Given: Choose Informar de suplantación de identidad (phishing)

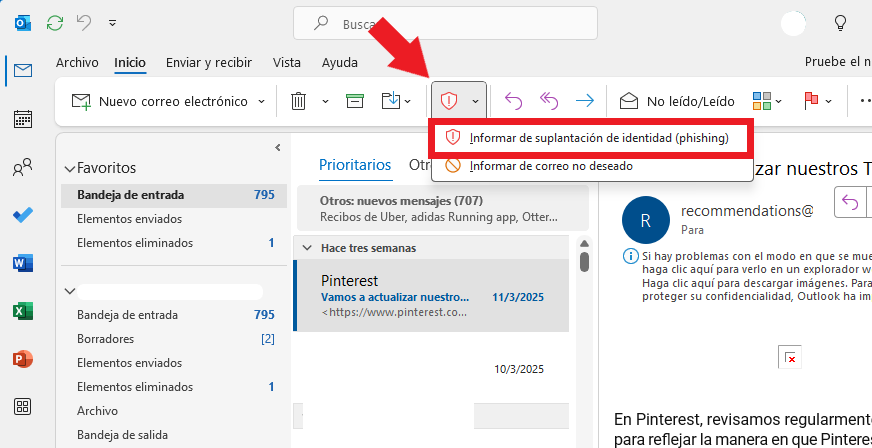Looking at the screenshot, I should [x=591, y=138].
